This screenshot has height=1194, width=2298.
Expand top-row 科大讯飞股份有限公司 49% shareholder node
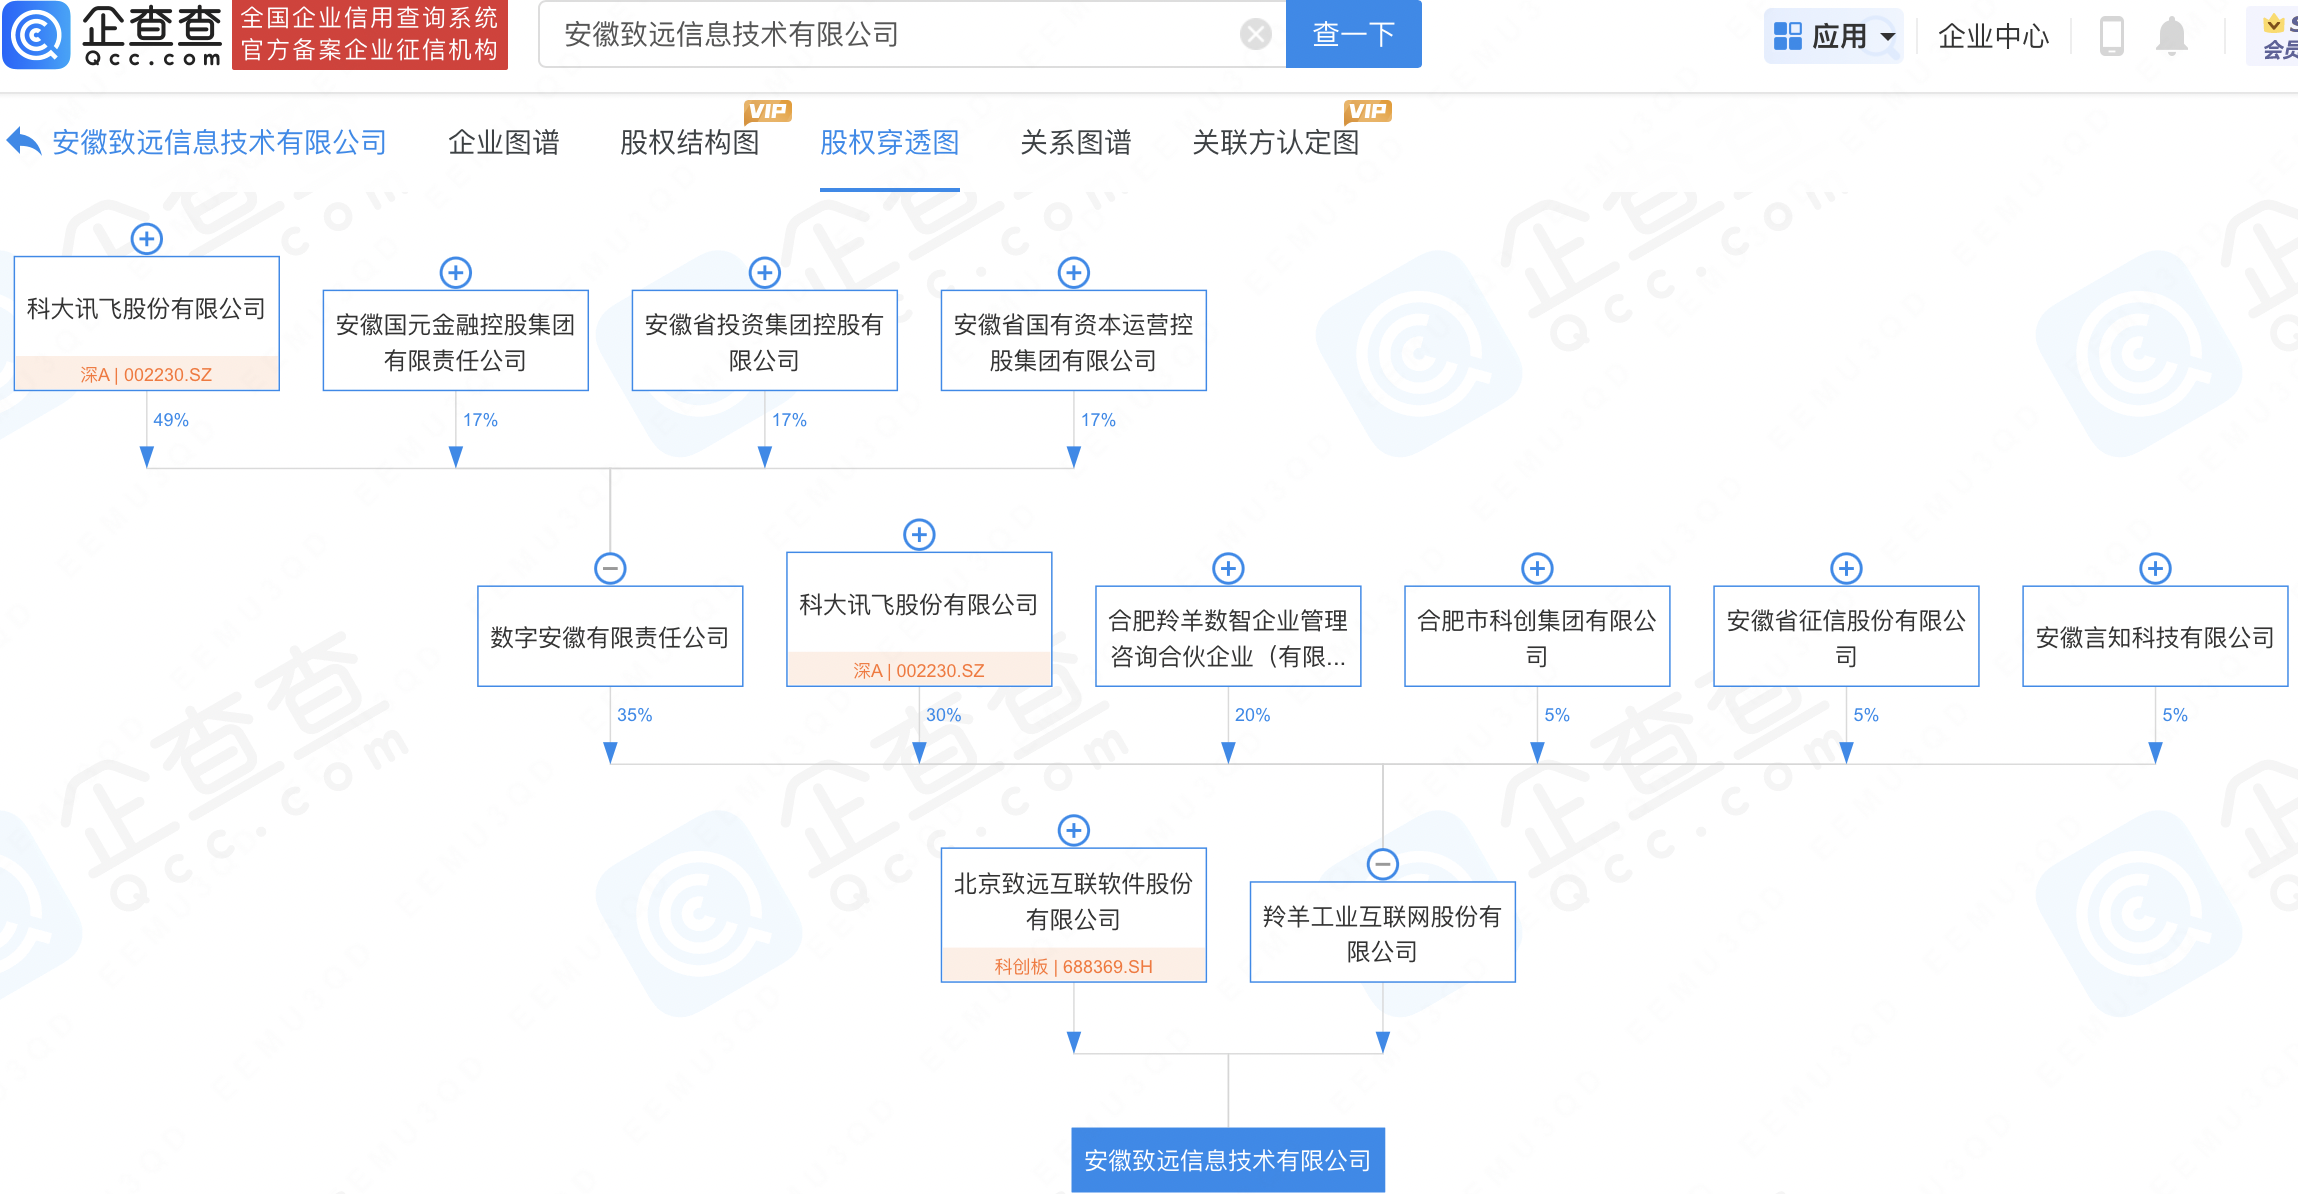[x=147, y=239]
